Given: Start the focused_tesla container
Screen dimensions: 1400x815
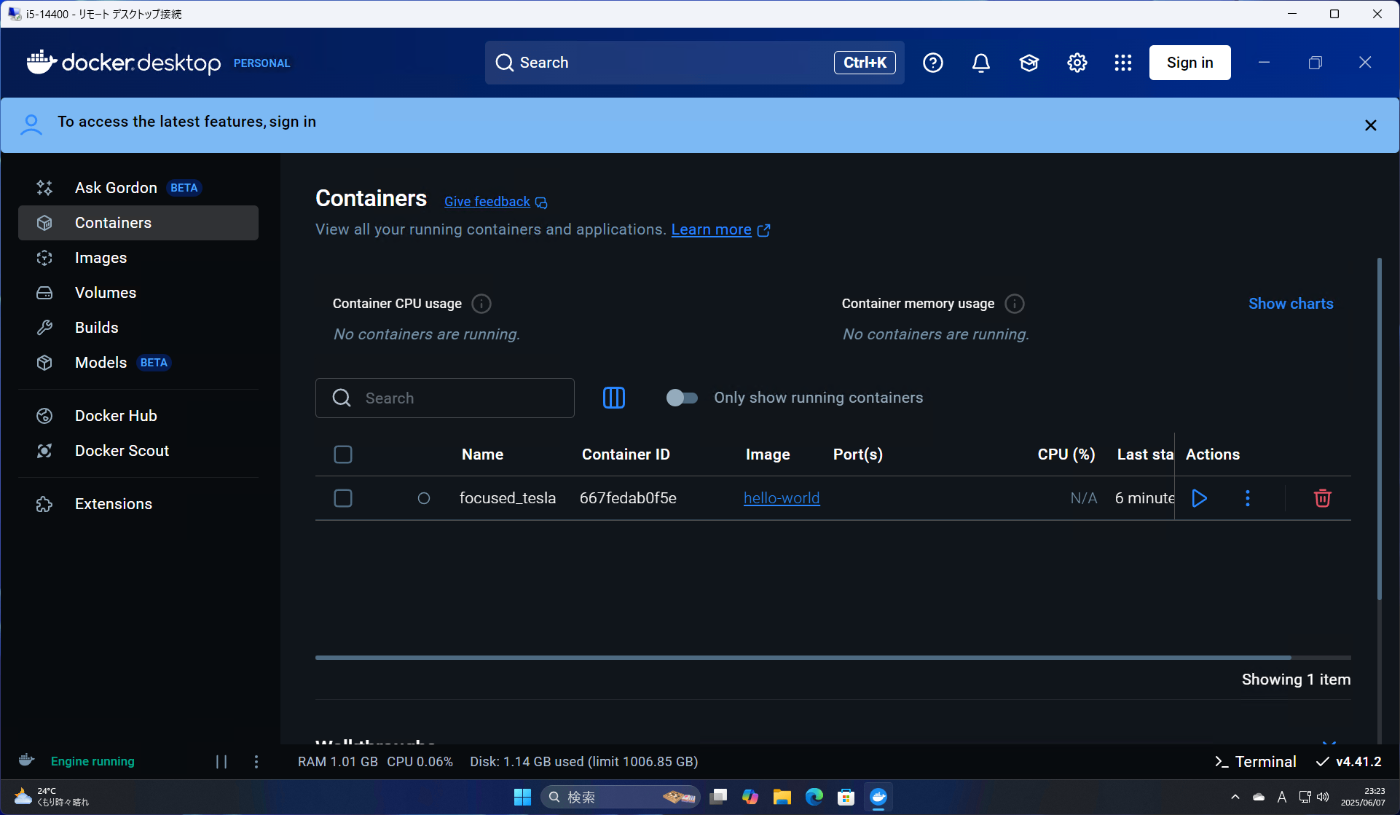Looking at the screenshot, I should [x=1199, y=498].
